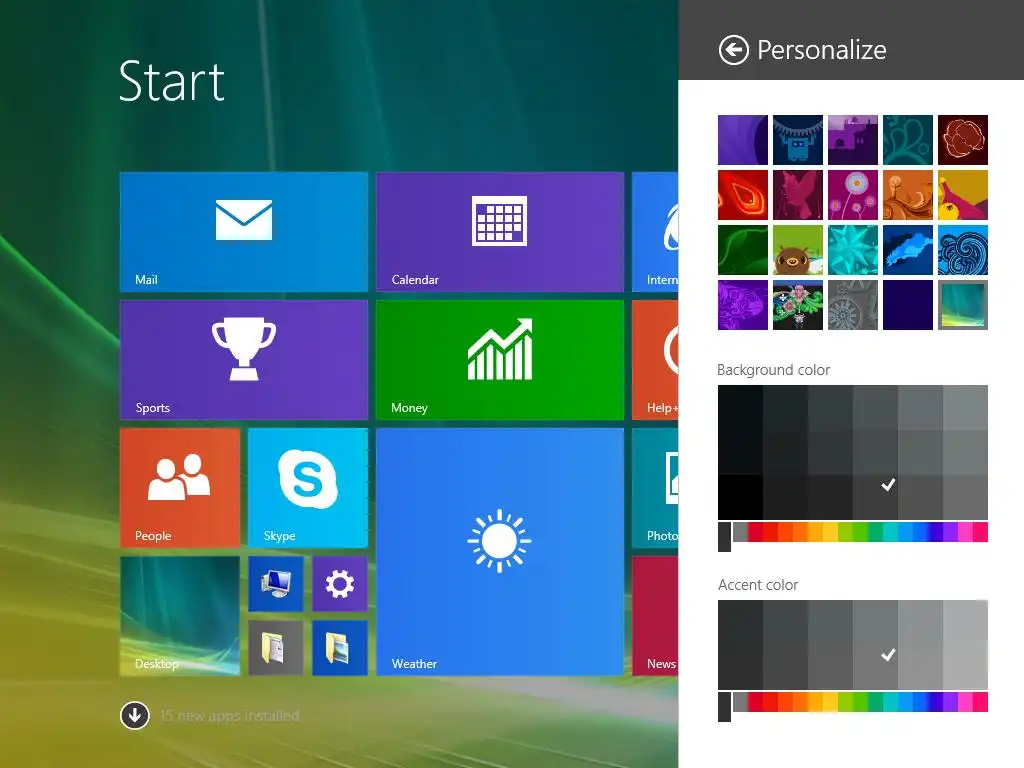Pick the solid dark navy background
The width and height of the screenshot is (1024, 768).
tap(908, 305)
